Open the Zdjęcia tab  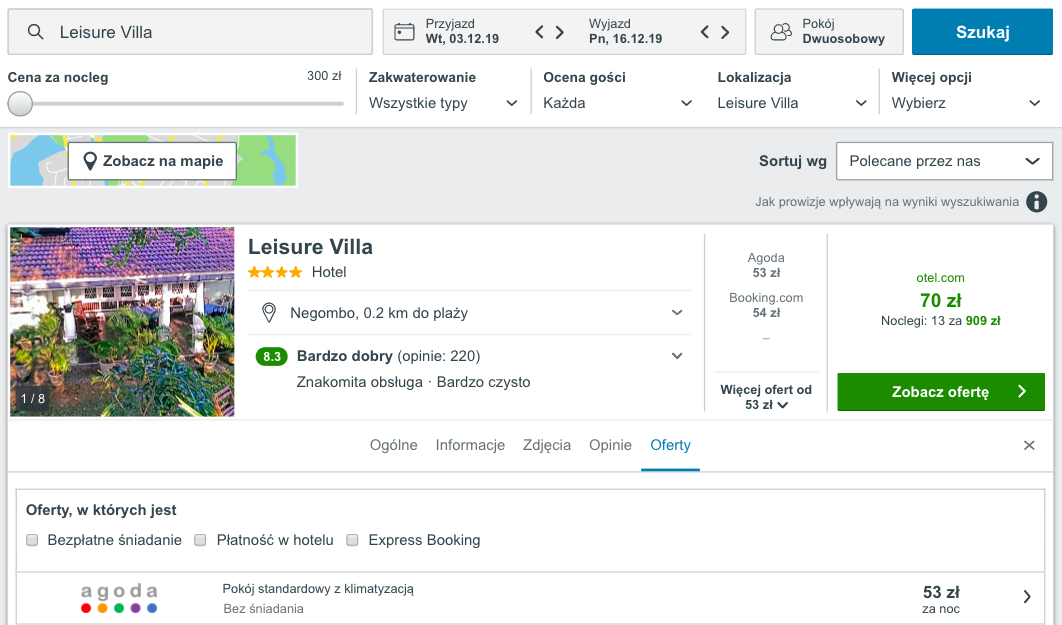tap(547, 445)
